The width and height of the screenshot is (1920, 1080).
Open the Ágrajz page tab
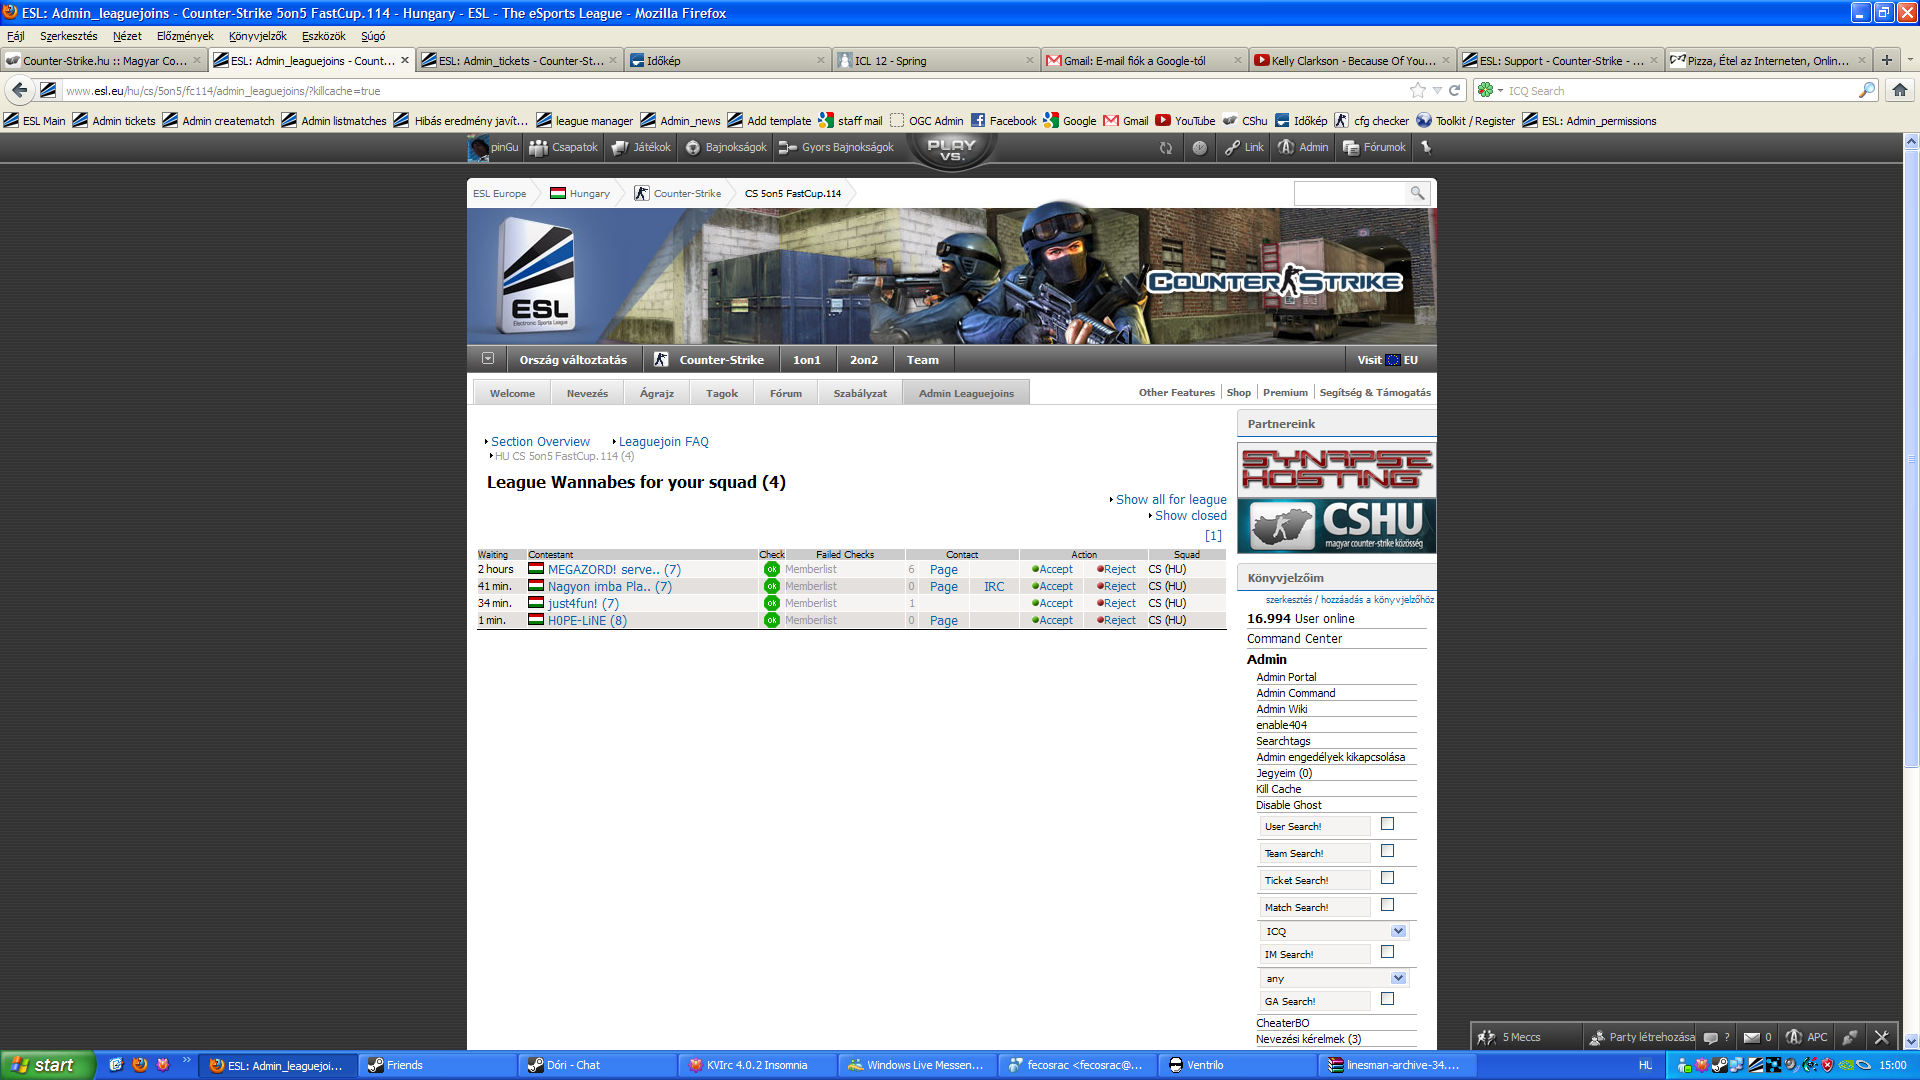tap(657, 393)
